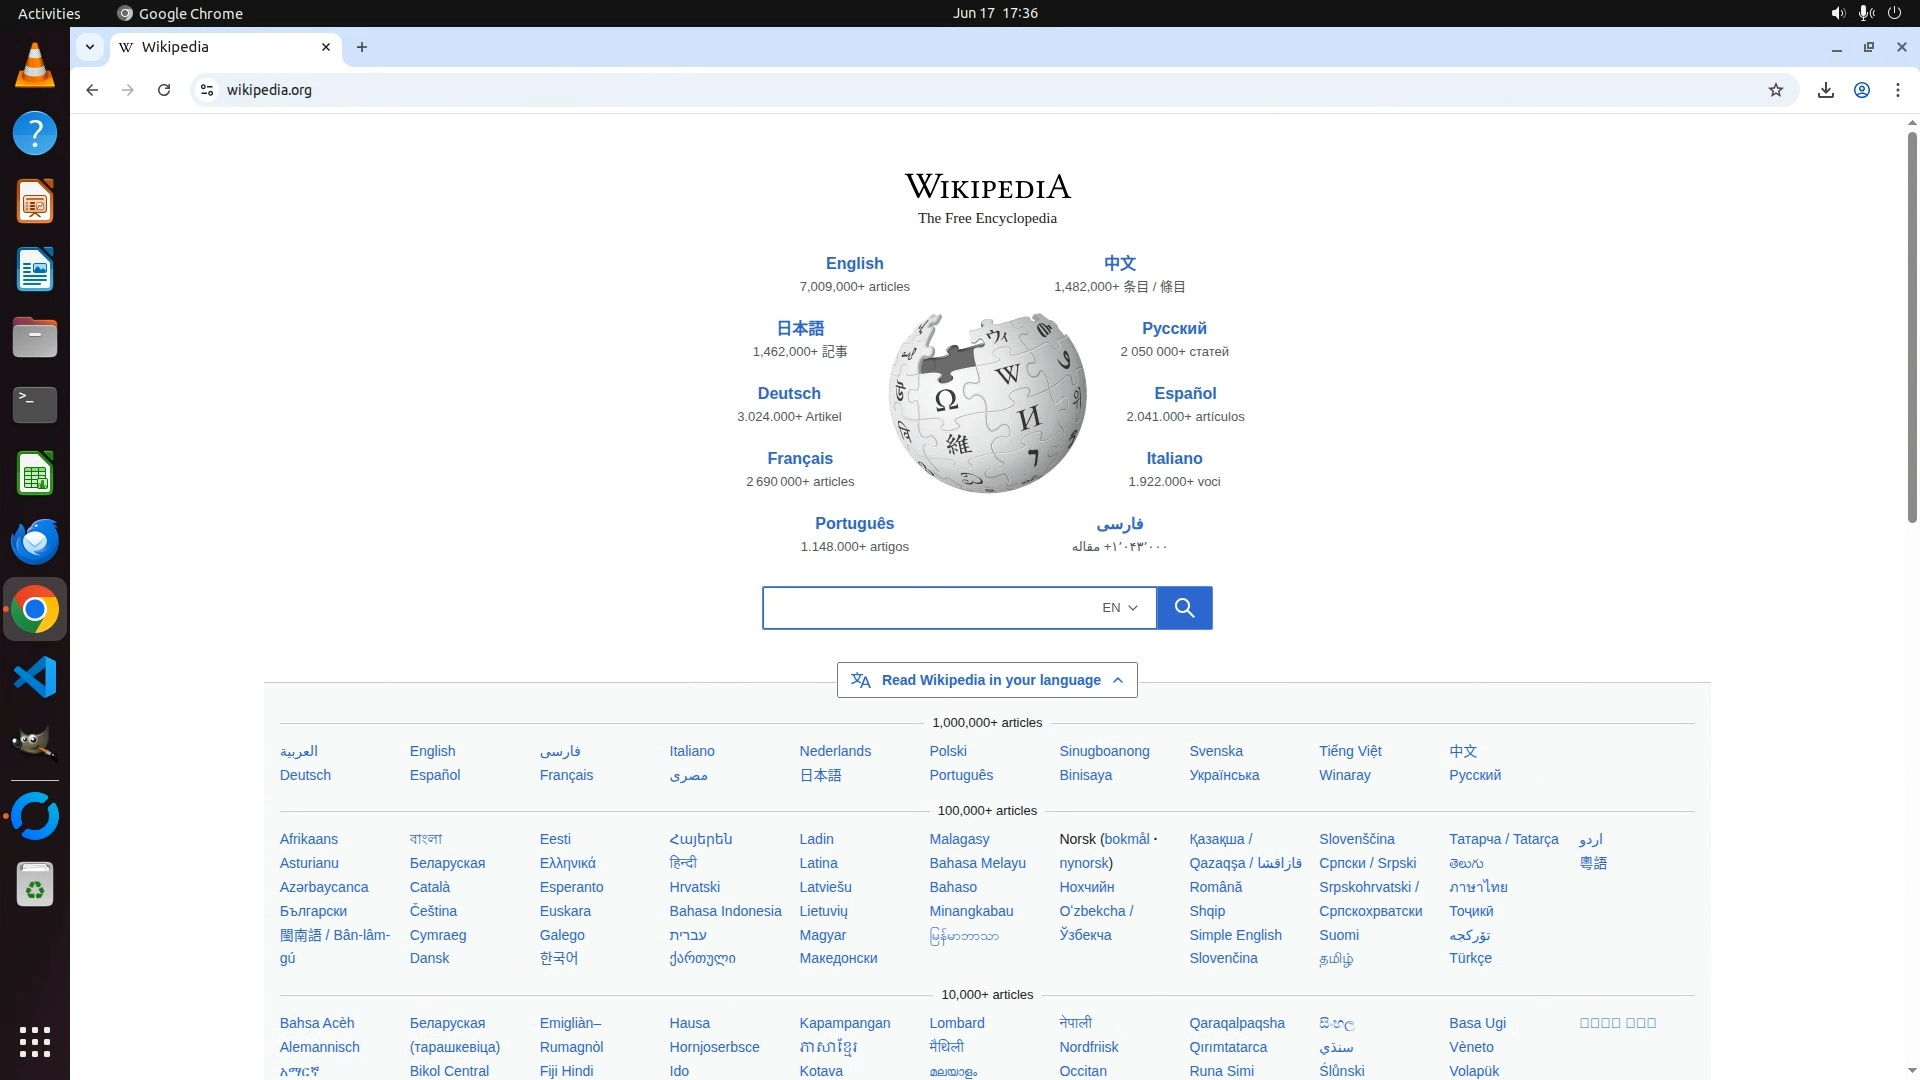Click the Wikipedia globe logo
This screenshot has height=1080, width=1920.
[x=987, y=402]
